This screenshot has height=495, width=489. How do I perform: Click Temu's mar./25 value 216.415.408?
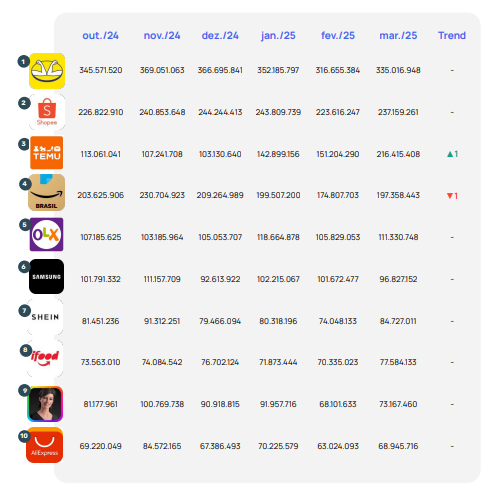coord(398,154)
